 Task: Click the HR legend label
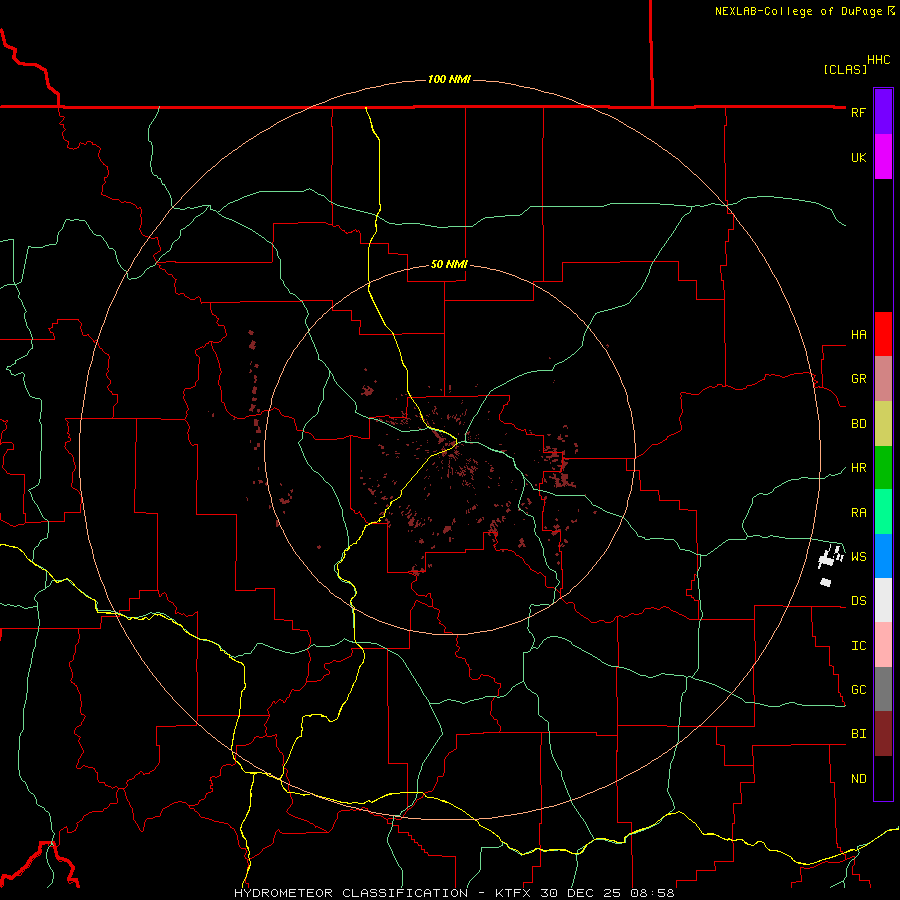[x=858, y=468]
